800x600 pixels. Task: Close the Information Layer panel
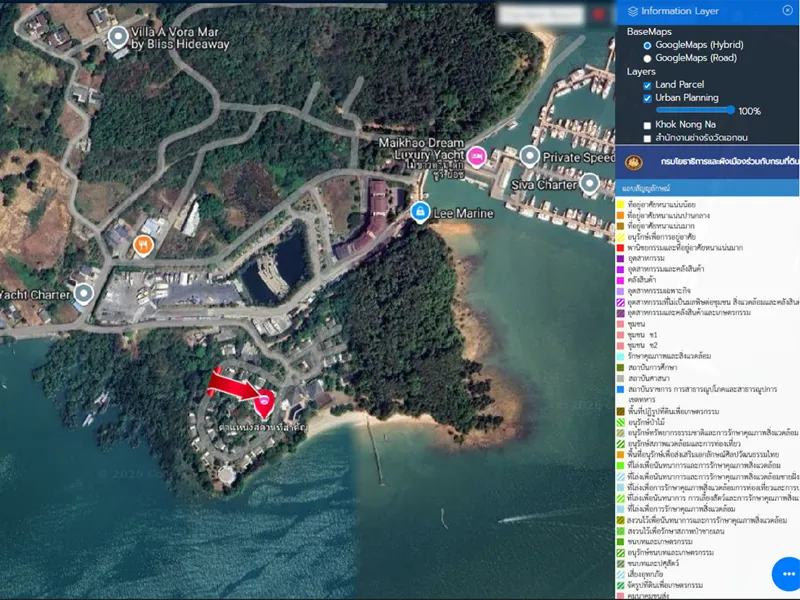[787, 11]
